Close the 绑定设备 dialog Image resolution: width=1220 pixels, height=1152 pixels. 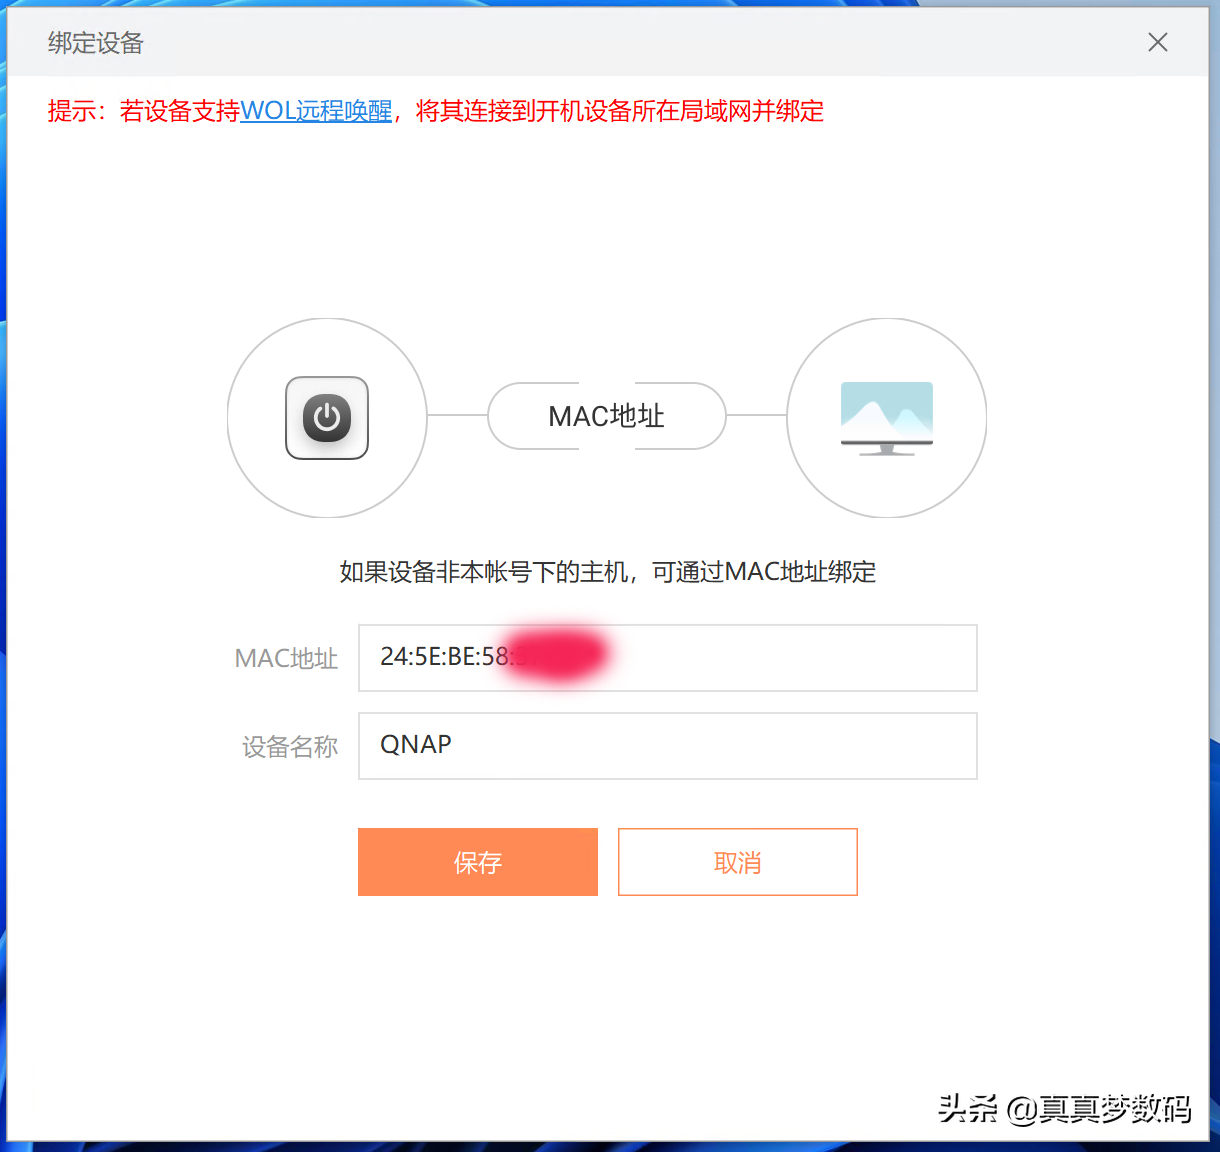pos(1157,42)
